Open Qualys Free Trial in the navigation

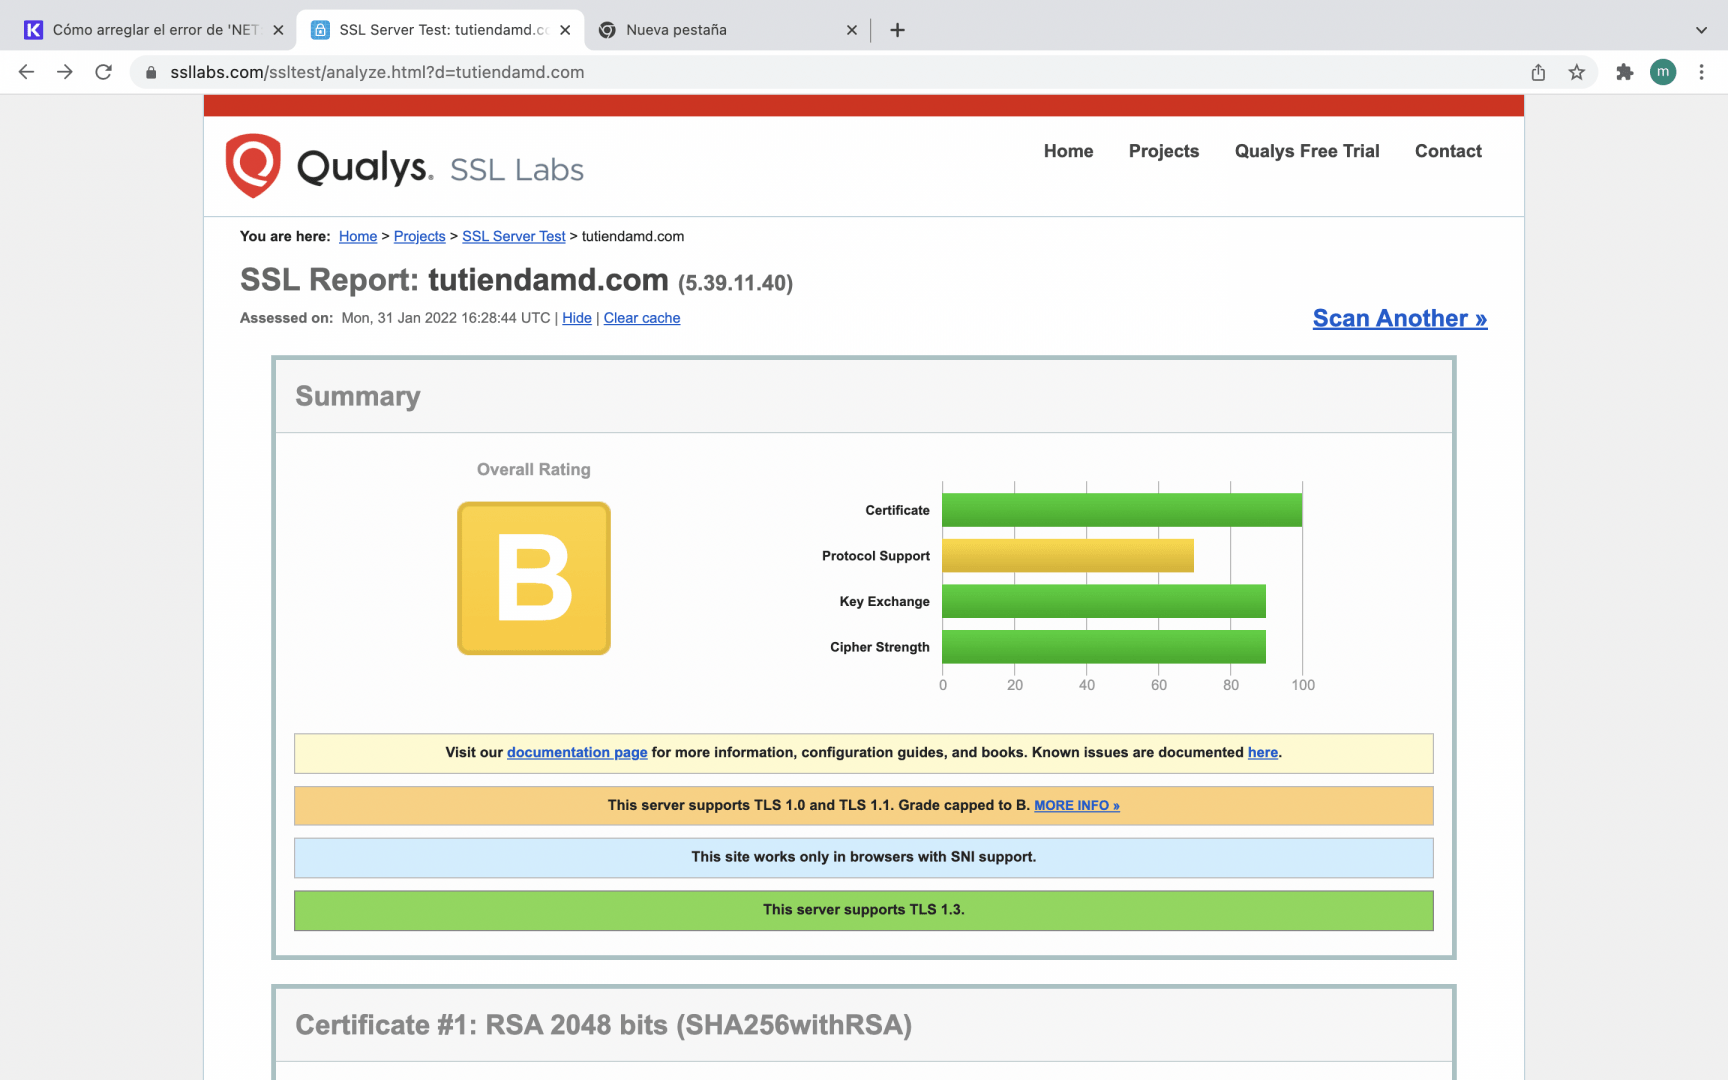click(1307, 151)
